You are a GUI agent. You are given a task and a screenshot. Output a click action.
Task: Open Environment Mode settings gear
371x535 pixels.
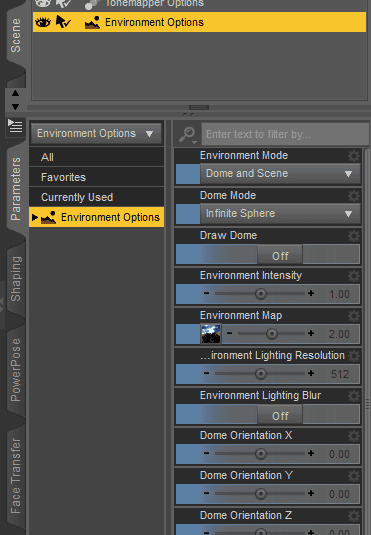pyautogui.click(x=354, y=156)
